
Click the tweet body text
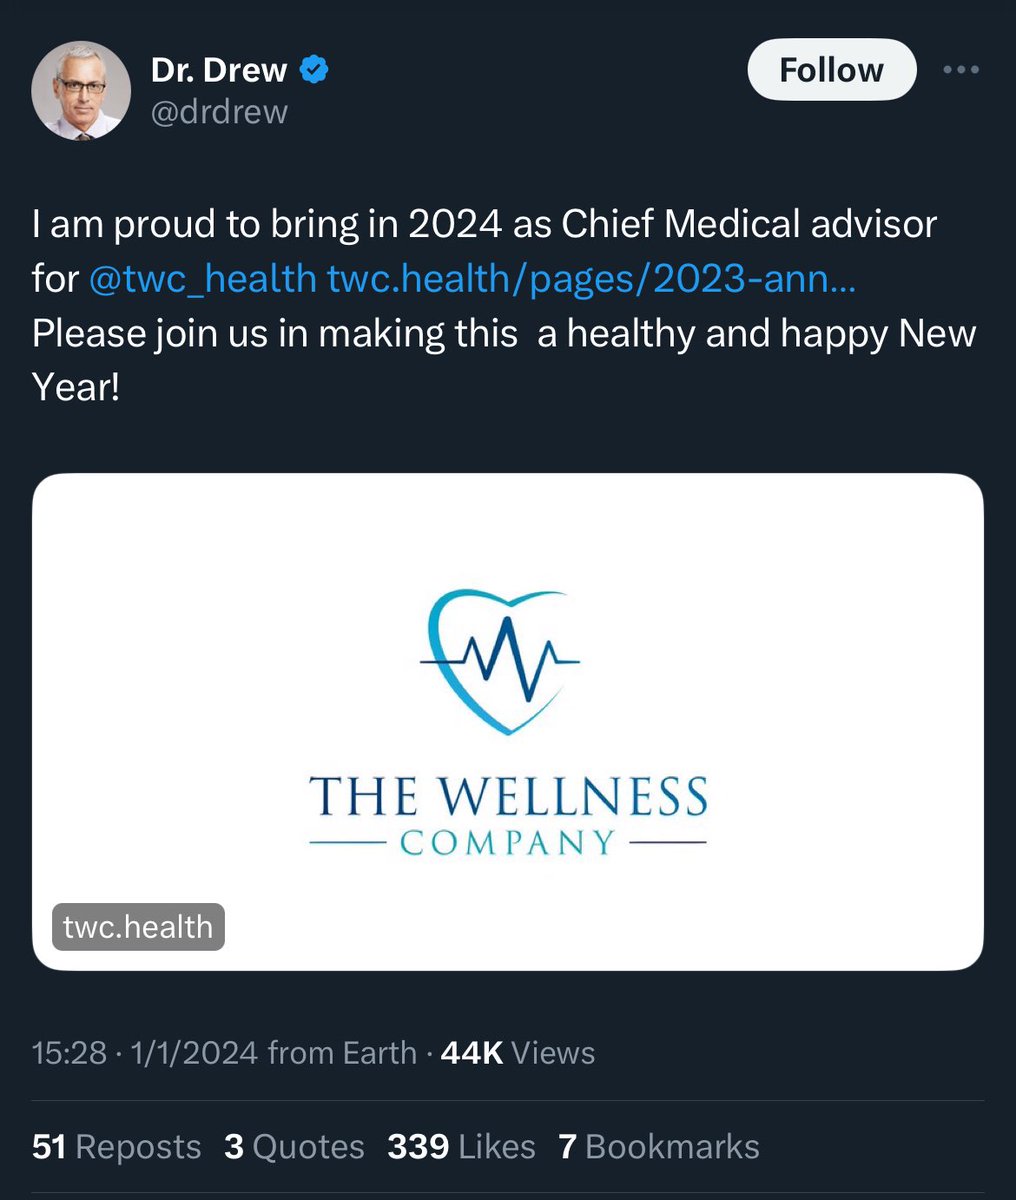coord(504,305)
